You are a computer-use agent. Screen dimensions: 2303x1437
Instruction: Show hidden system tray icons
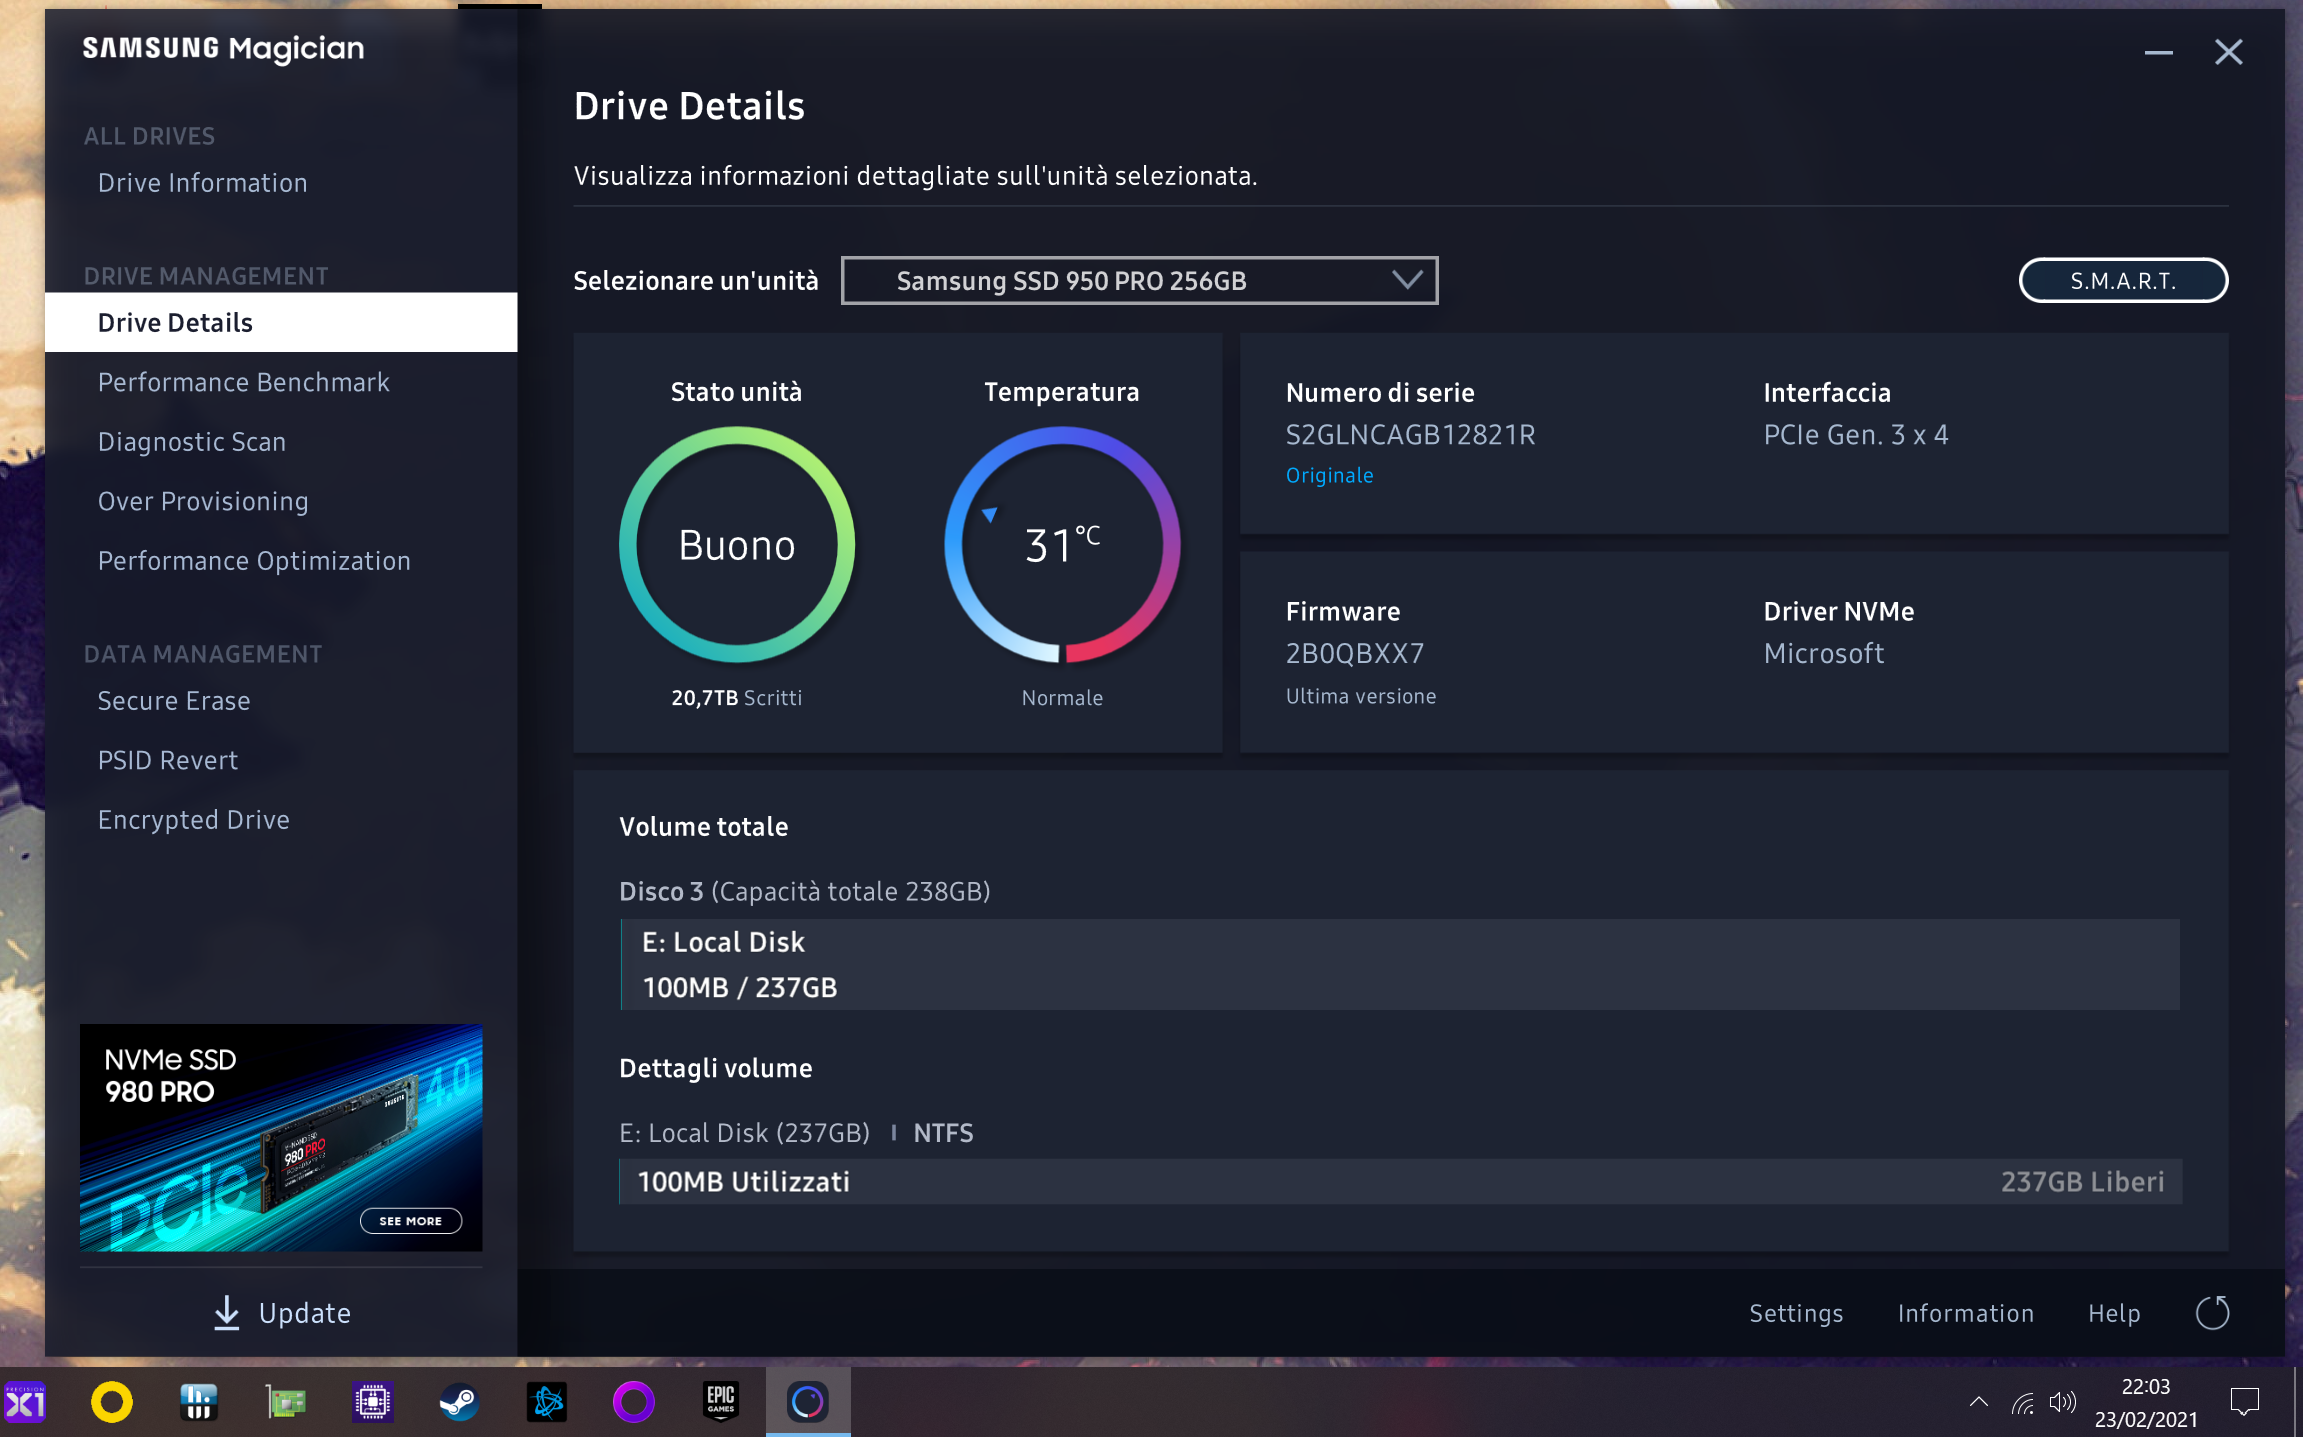(x=1978, y=1402)
